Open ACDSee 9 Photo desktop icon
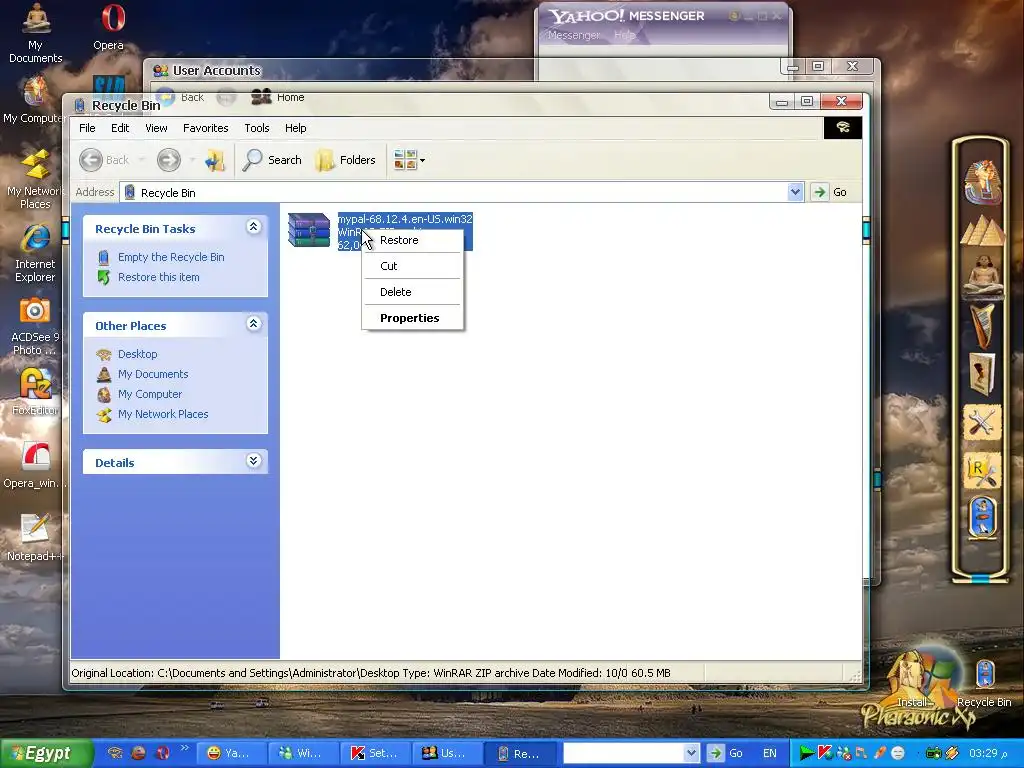This screenshot has height=768, width=1024. pos(35,327)
